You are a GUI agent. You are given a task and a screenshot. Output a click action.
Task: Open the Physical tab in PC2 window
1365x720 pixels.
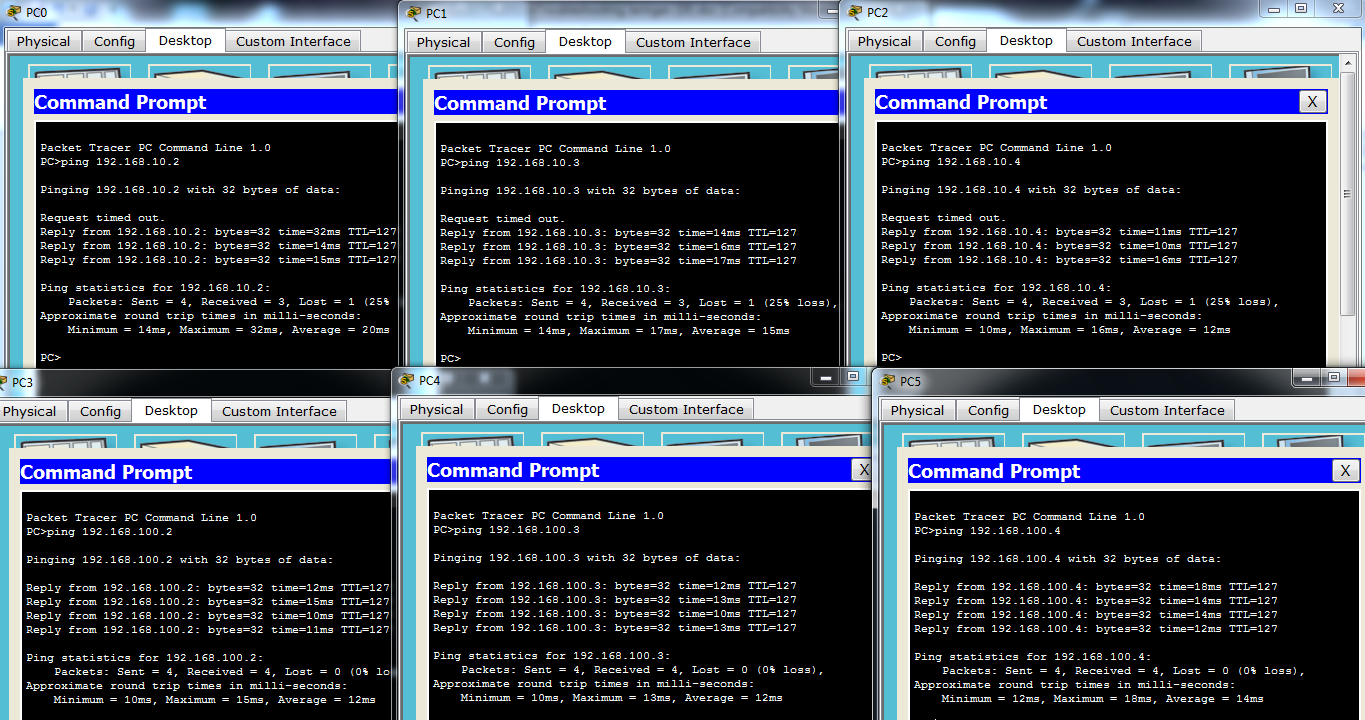pos(884,42)
